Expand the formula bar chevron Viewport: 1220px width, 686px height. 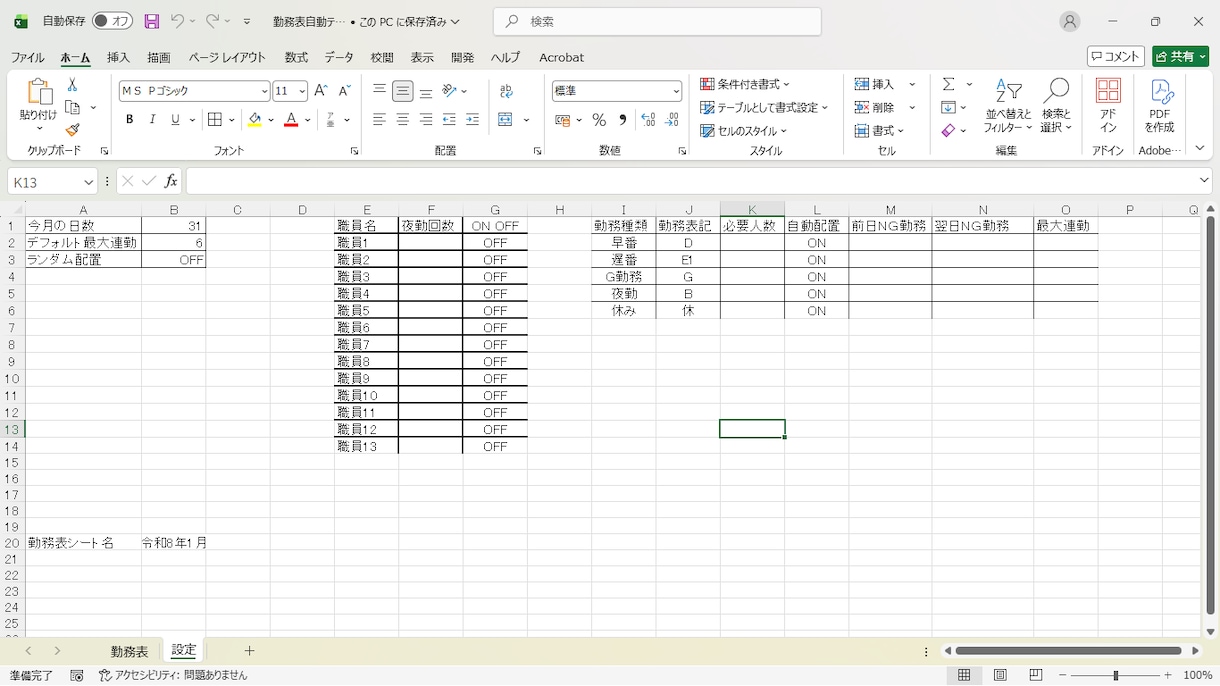point(1204,180)
